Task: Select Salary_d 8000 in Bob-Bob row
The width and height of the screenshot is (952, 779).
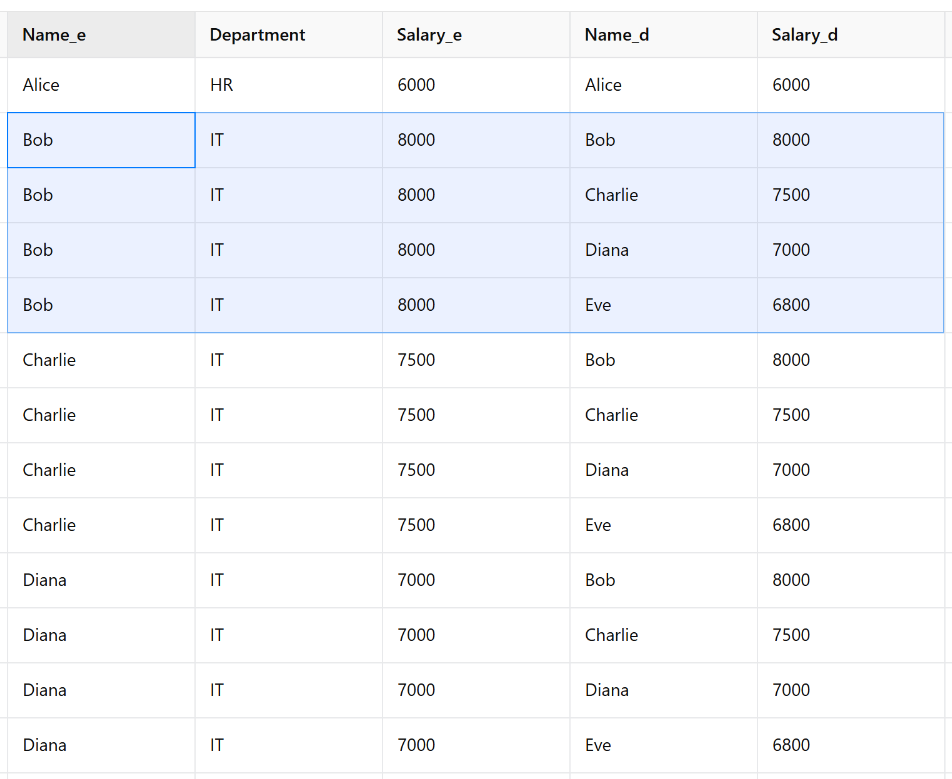Action: pyautogui.click(x=851, y=140)
